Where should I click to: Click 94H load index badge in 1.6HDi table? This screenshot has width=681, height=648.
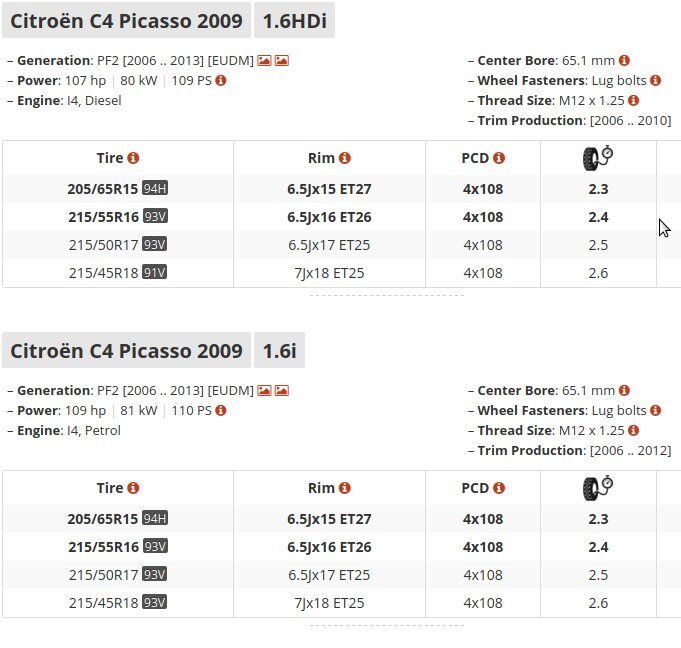155,189
